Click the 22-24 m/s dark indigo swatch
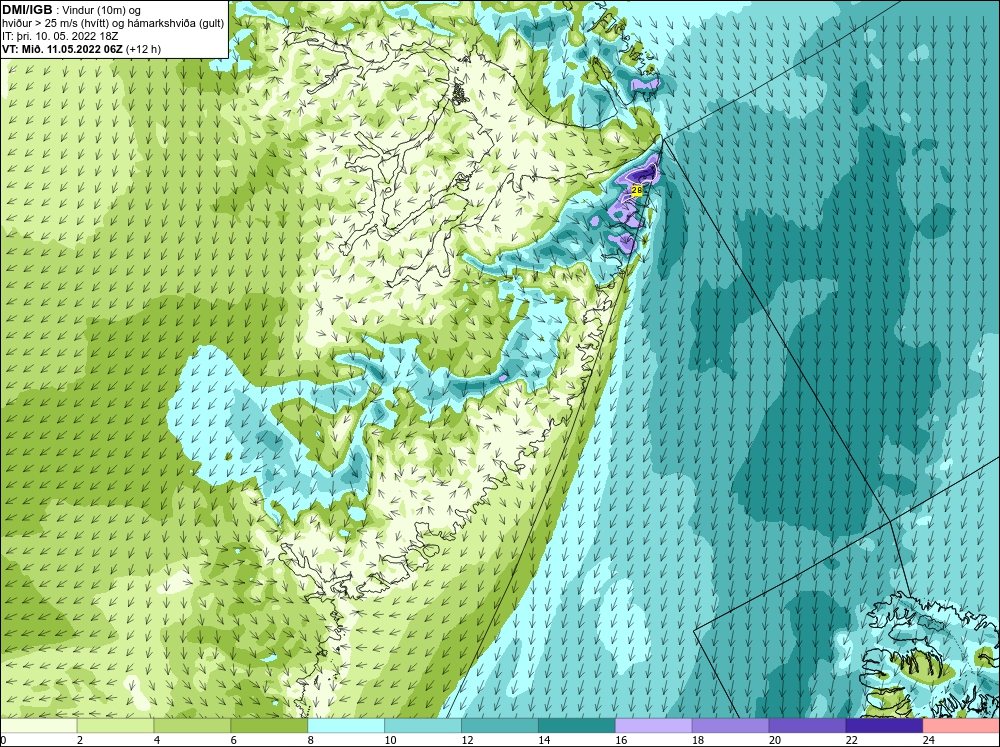The image size is (1000, 747). tap(884, 726)
